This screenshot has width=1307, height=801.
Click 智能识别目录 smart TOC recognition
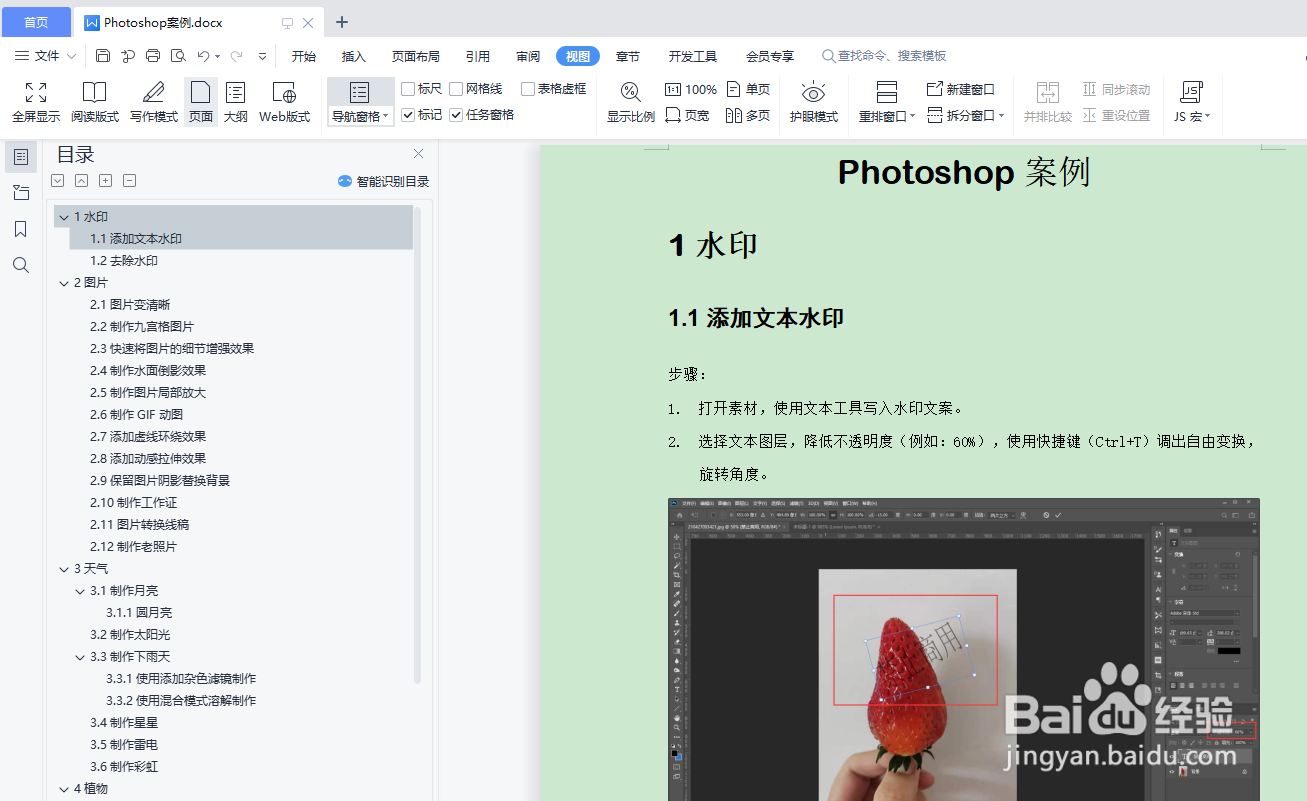(x=383, y=181)
